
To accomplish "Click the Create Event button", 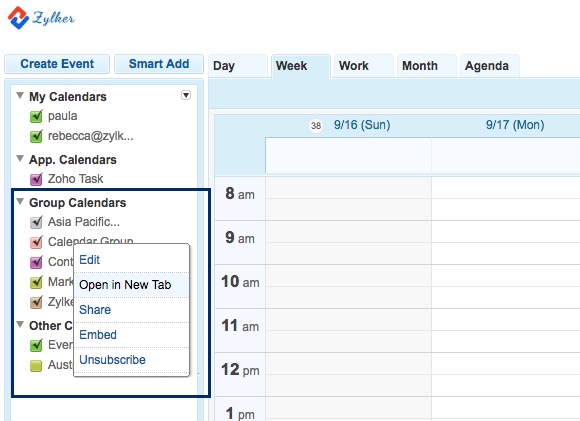I will point(57,64).
